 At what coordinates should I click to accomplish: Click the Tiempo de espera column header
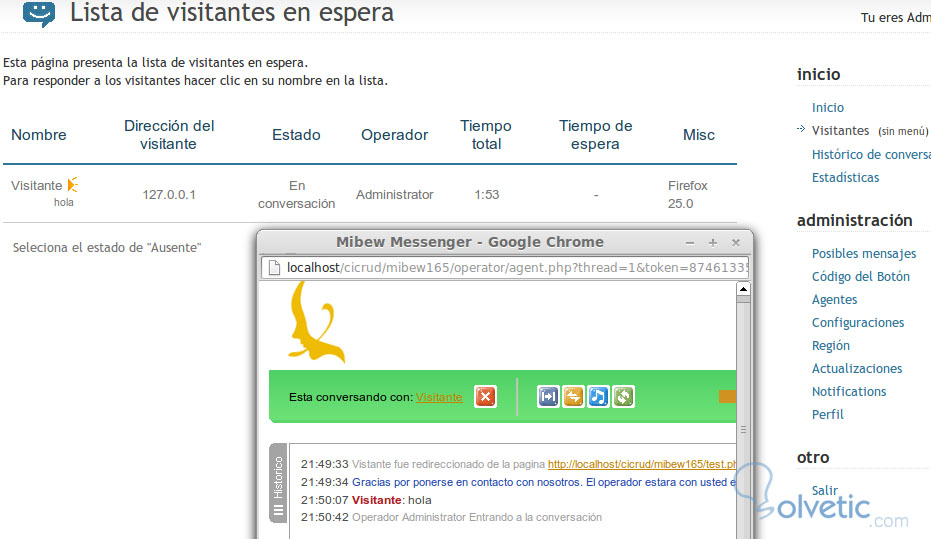pyautogui.click(x=596, y=135)
